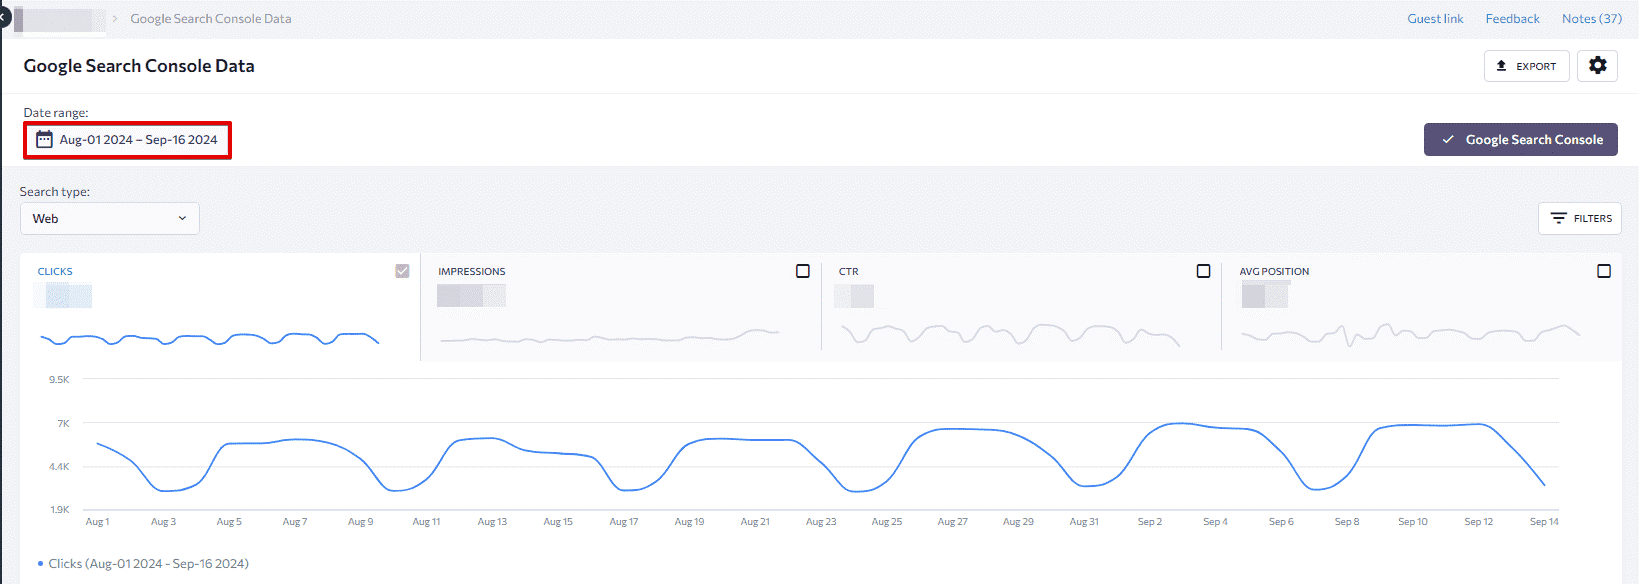Viewport: 1639px width, 584px height.
Task: Open the Feedback link
Action: pyautogui.click(x=1512, y=19)
